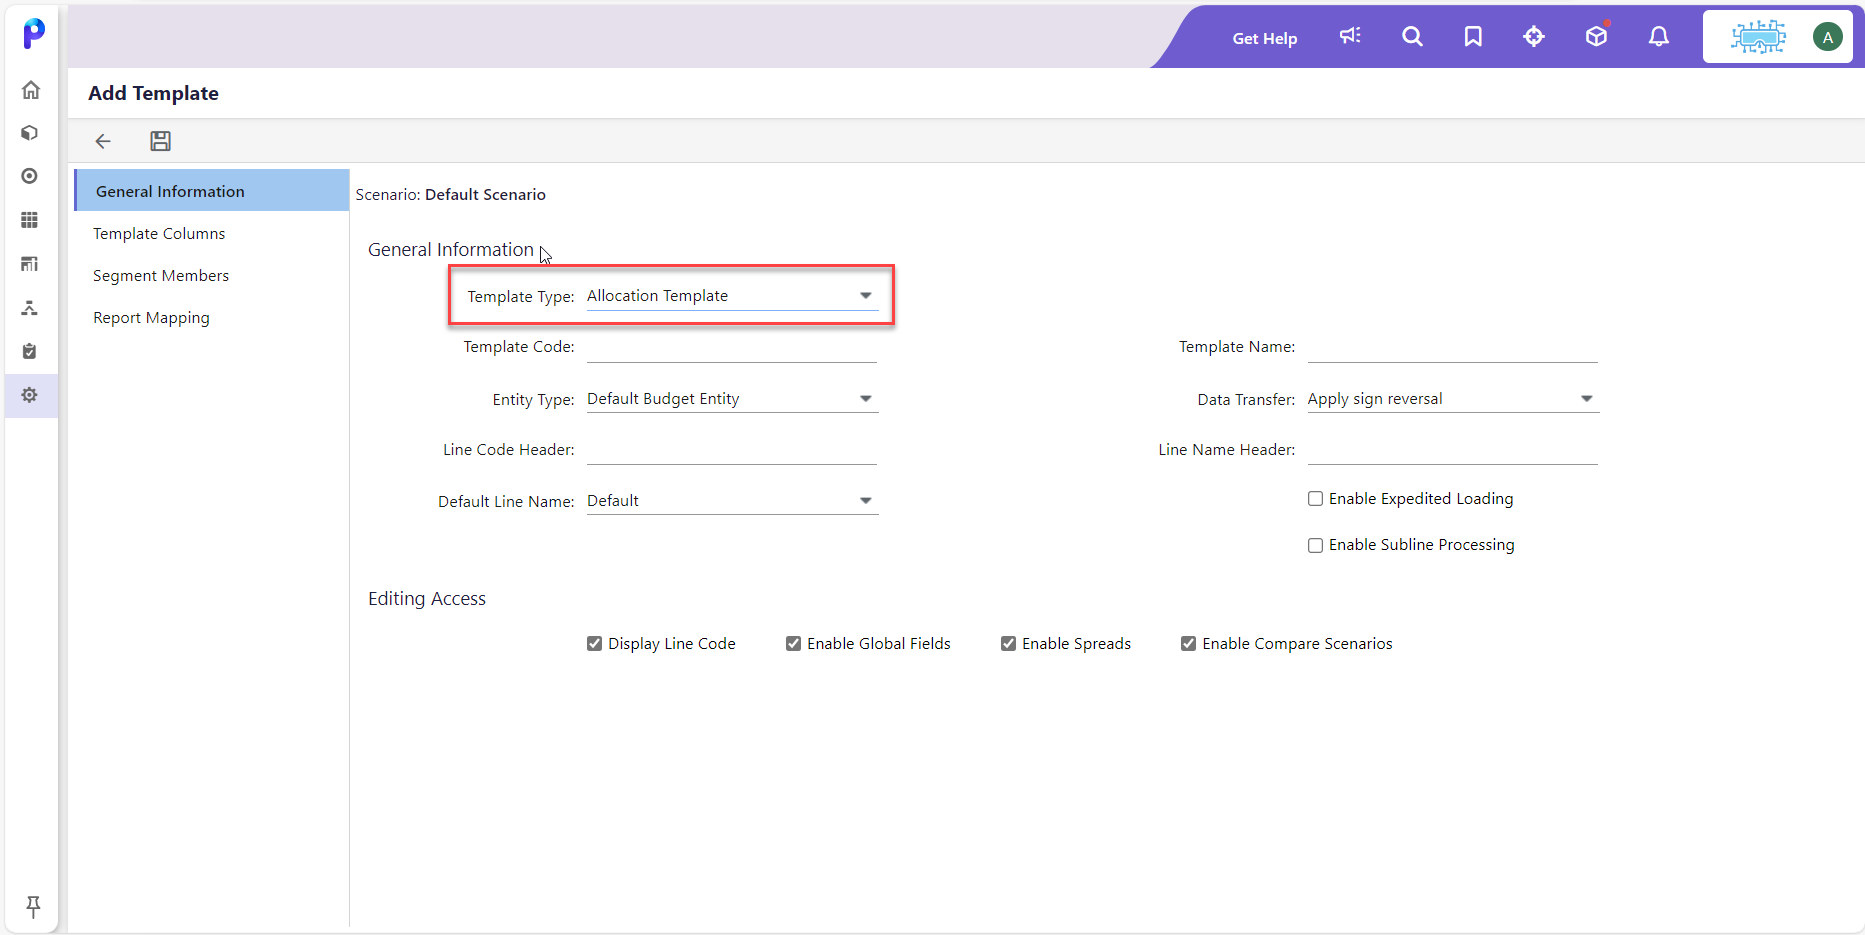Save the template with disk icon
The image size is (1865, 935).
[160, 141]
